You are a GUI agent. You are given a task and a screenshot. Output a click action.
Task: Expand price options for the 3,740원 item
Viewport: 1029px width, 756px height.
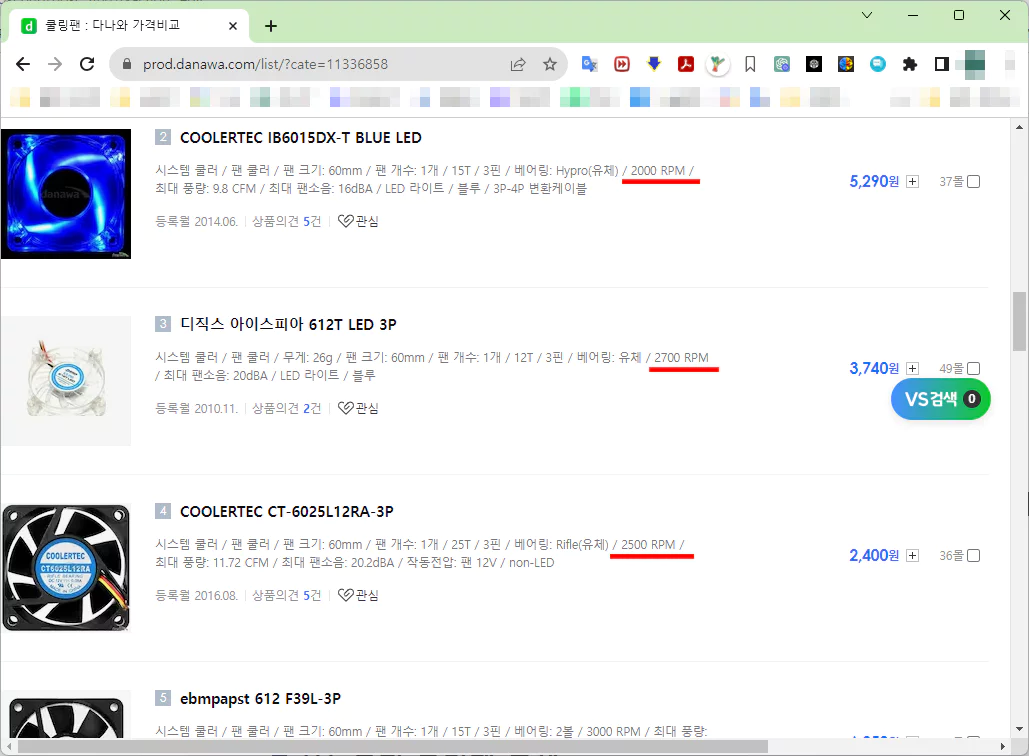(x=913, y=369)
